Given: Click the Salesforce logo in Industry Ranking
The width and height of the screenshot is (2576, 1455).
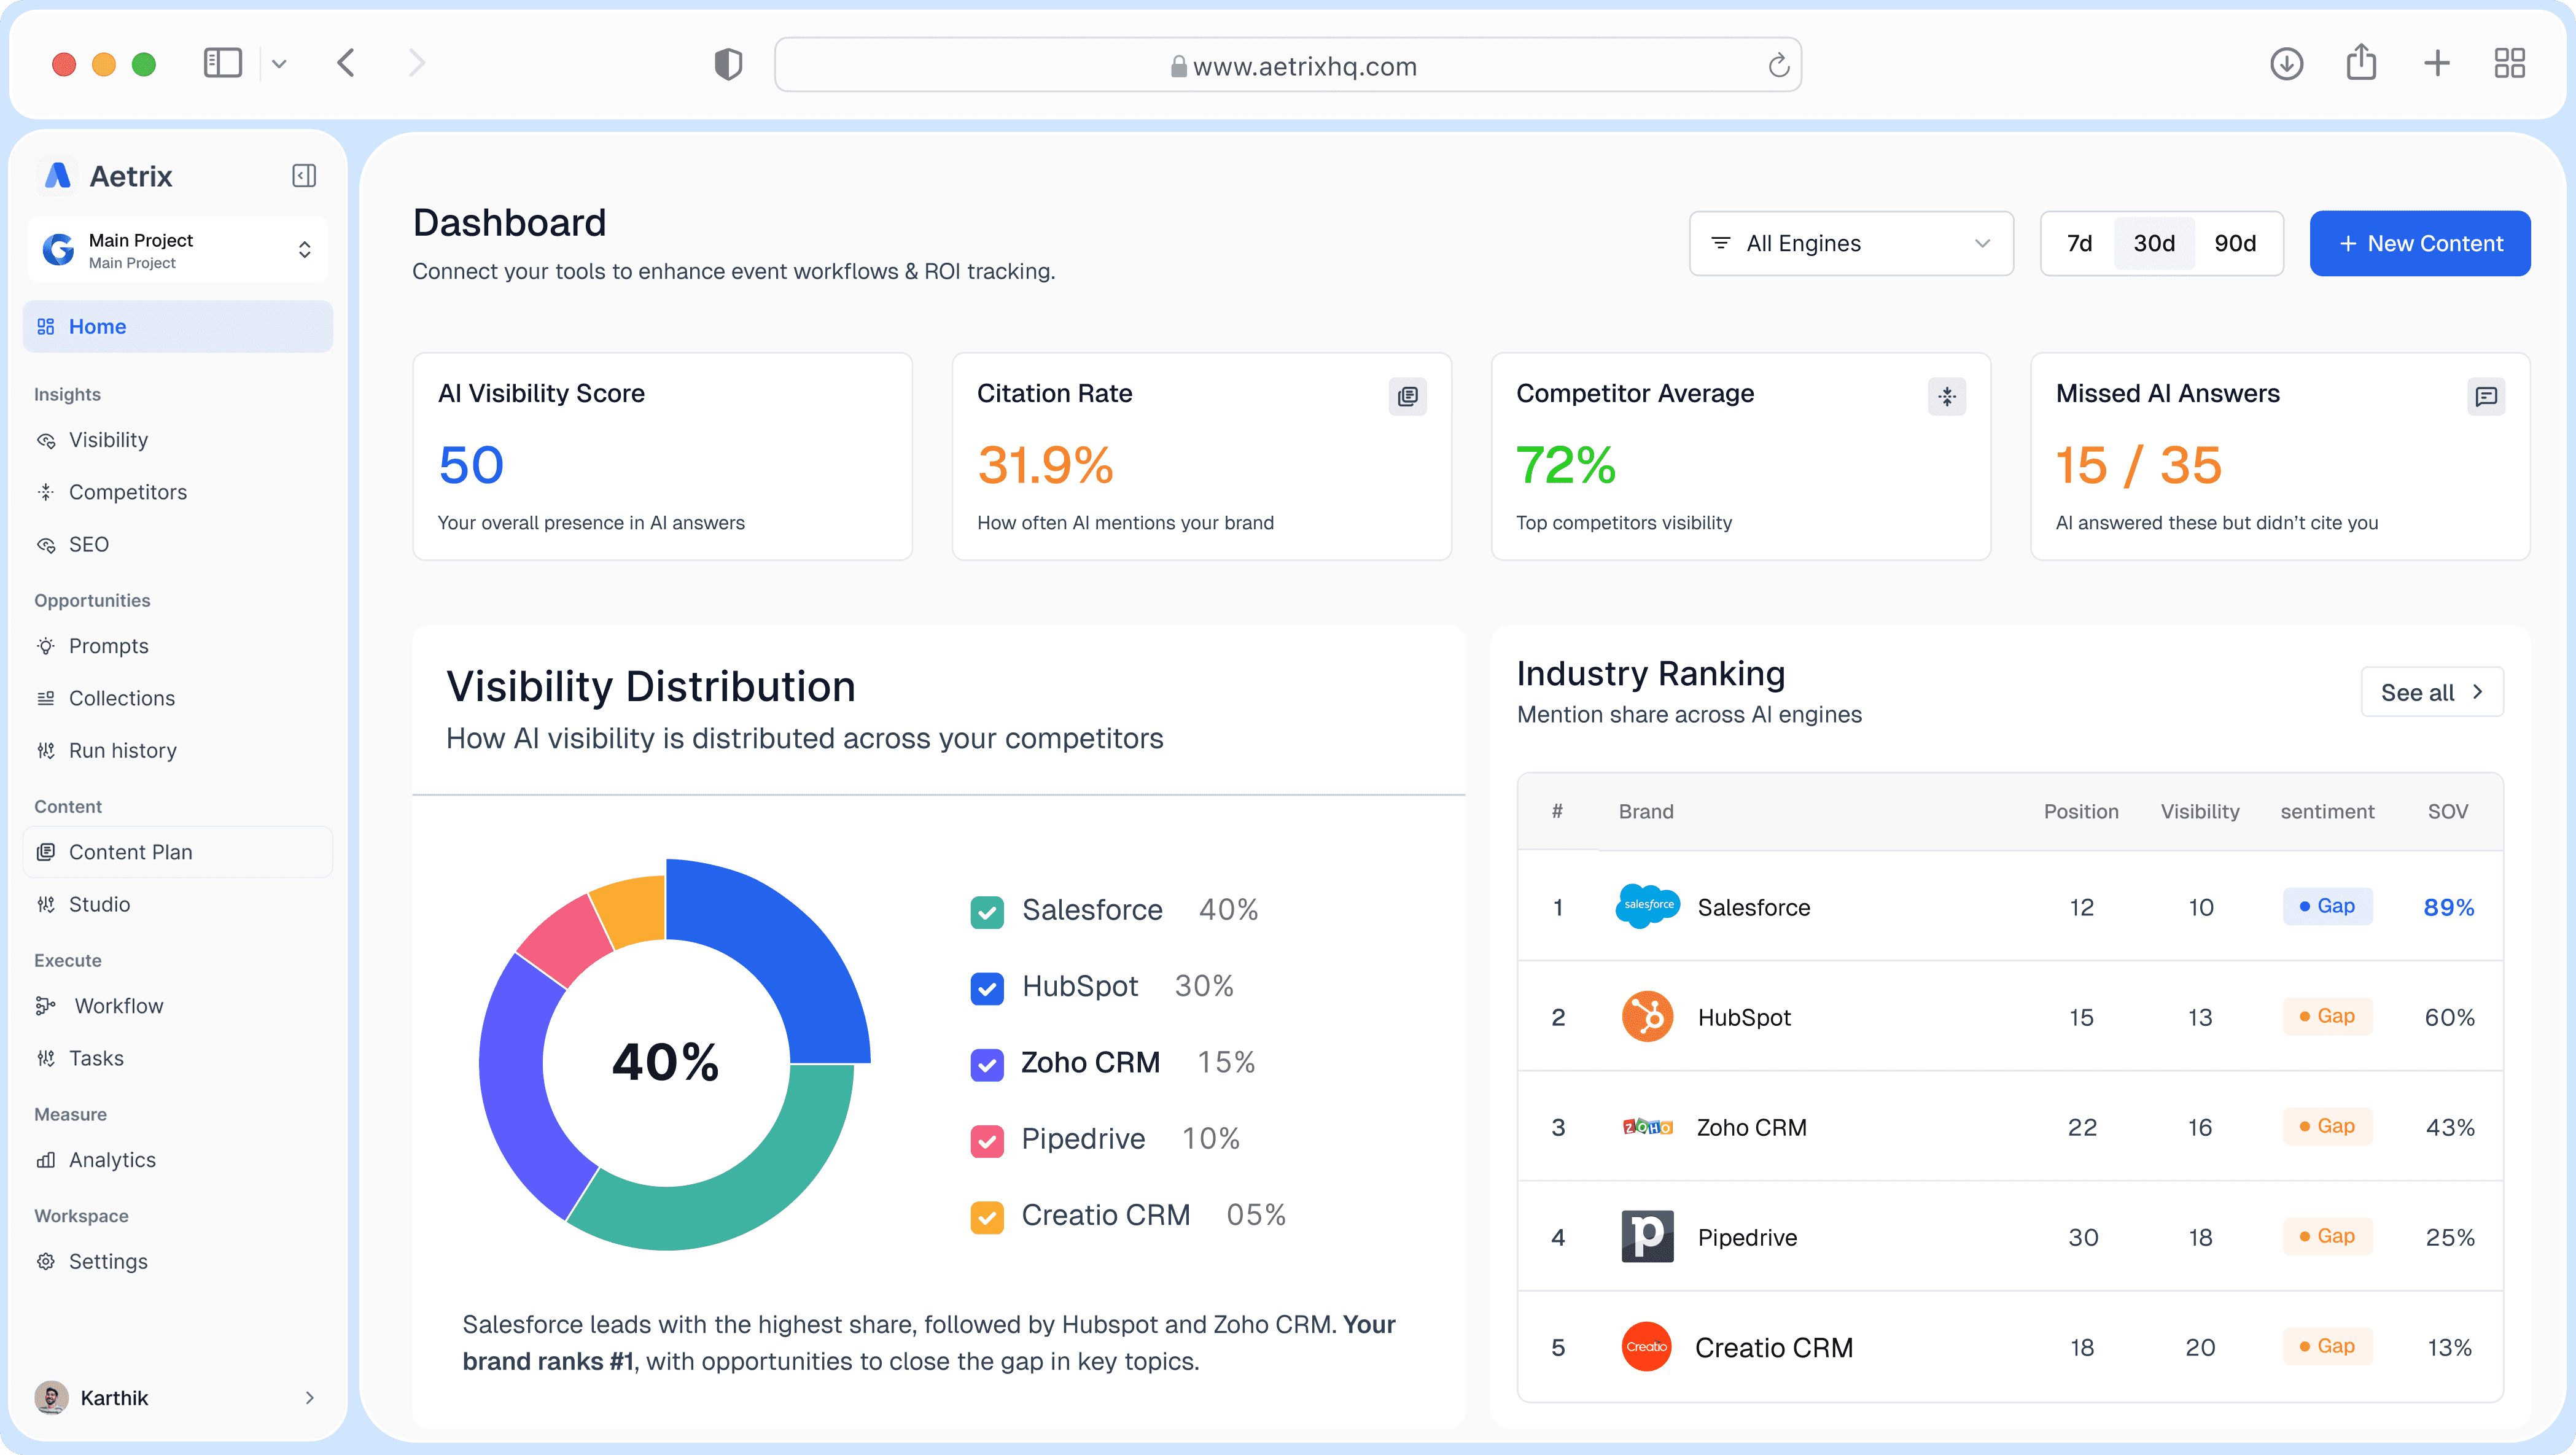Looking at the screenshot, I should [x=1647, y=906].
